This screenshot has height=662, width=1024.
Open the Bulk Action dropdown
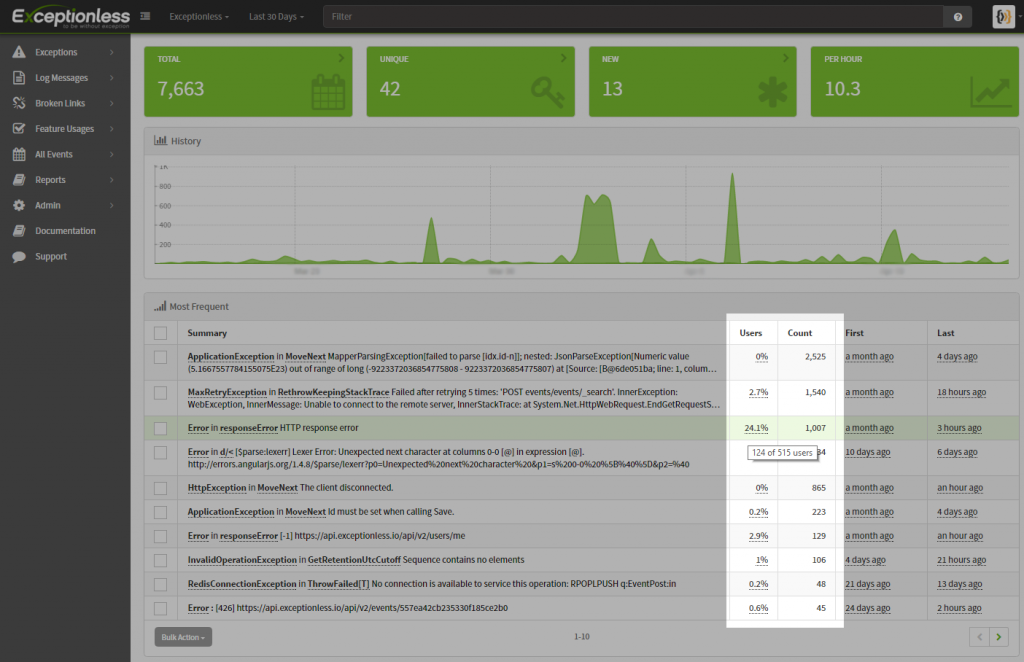(x=183, y=636)
